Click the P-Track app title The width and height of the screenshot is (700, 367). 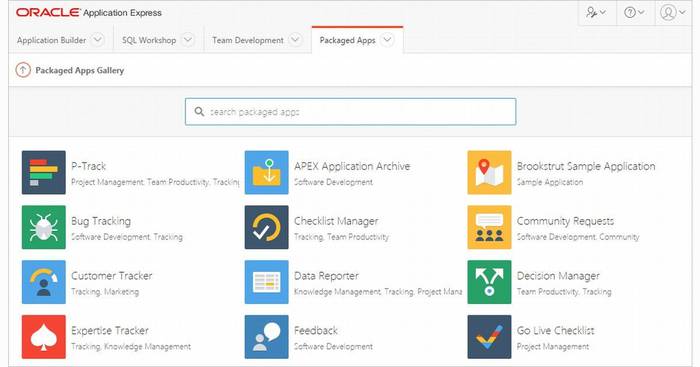pos(88,166)
